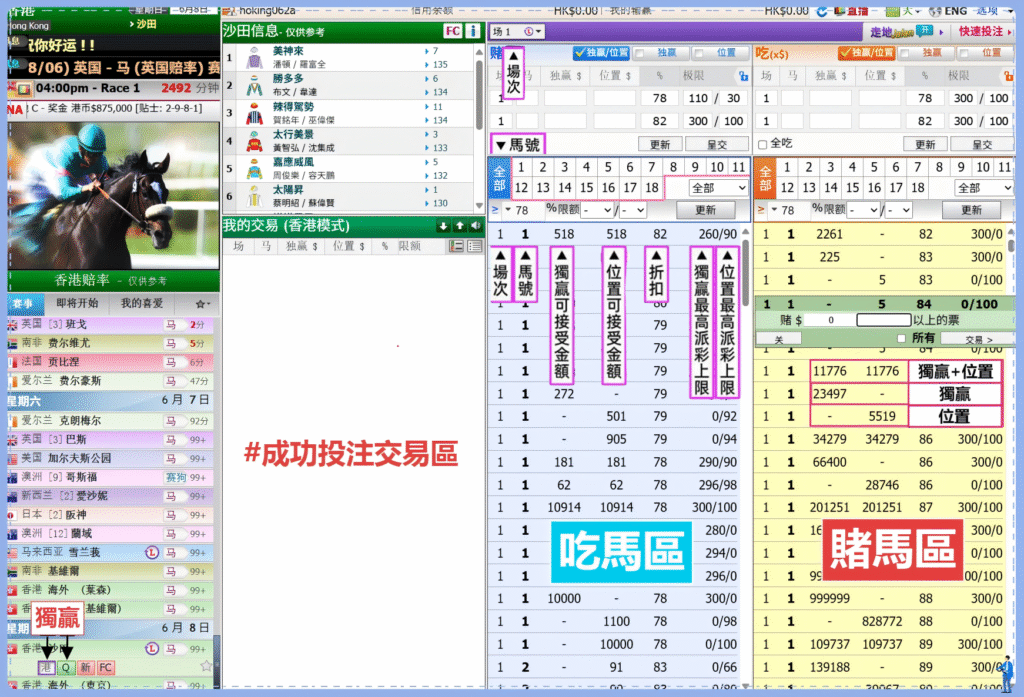Image resolution: width=1024 pixels, height=697 pixels.
Task: Click 更新 button beside the 全吃 checkbox
Action: click(925, 144)
